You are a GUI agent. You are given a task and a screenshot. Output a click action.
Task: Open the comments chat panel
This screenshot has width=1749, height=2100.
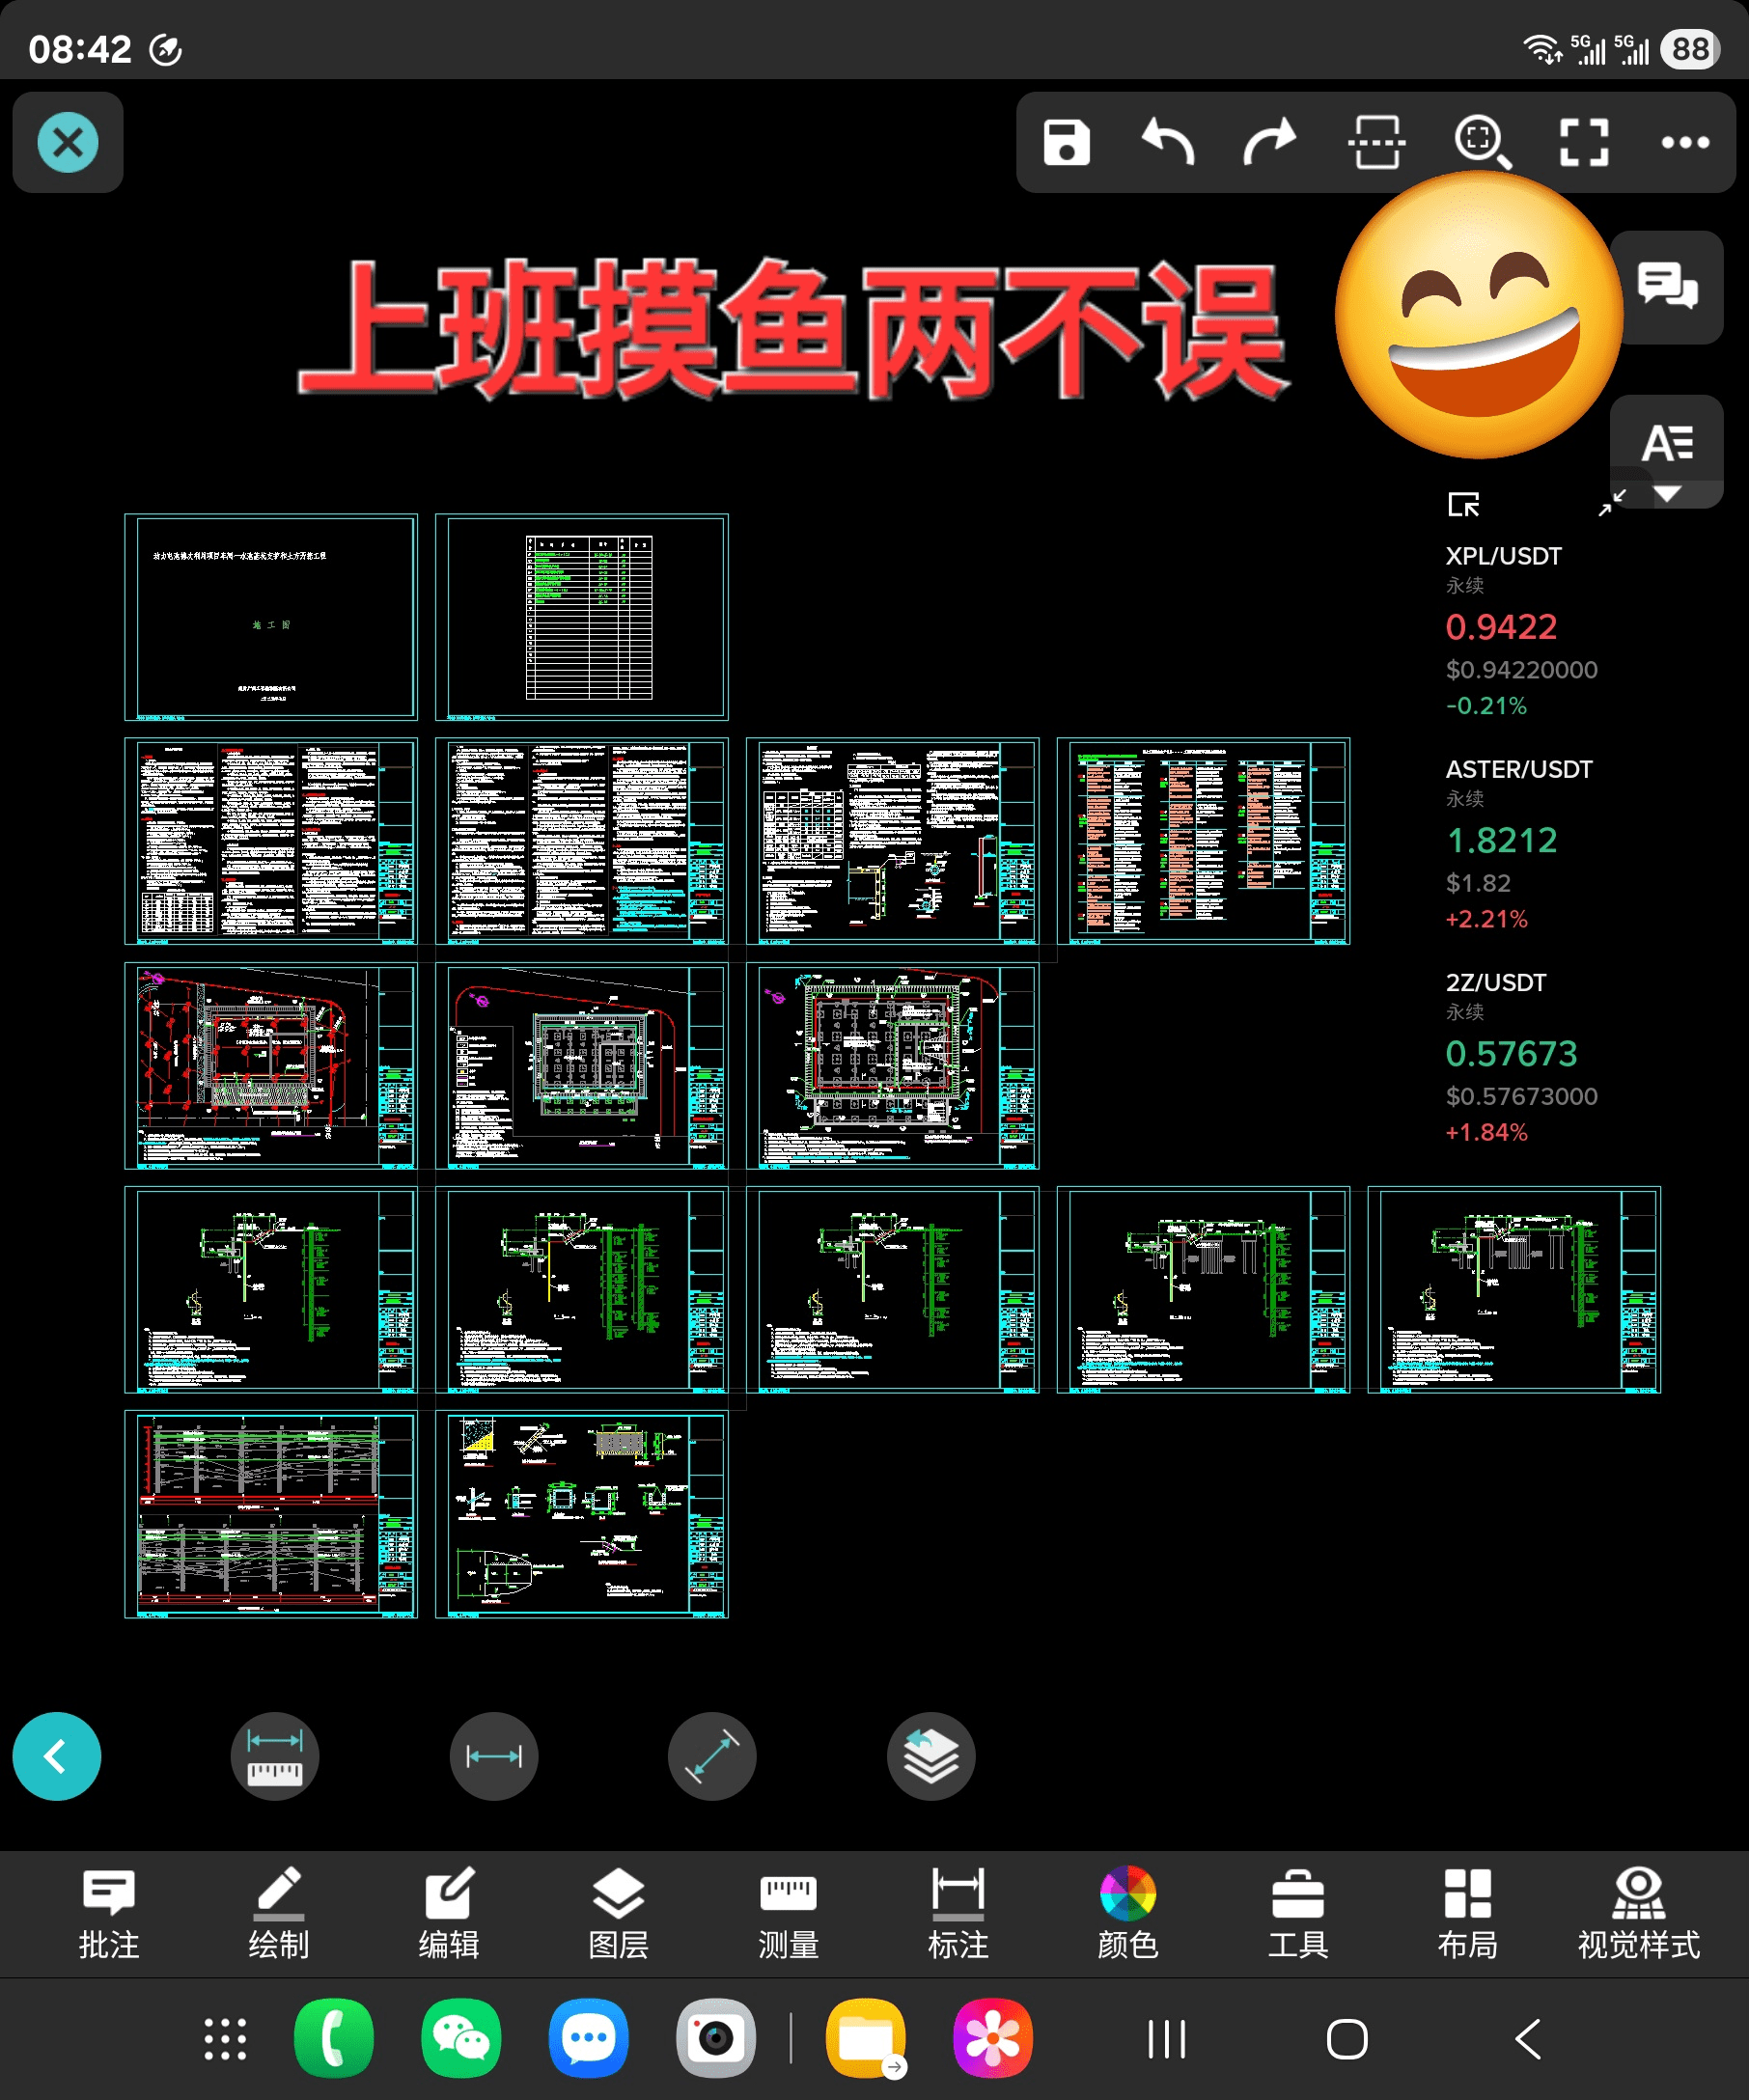[x=1667, y=287]
